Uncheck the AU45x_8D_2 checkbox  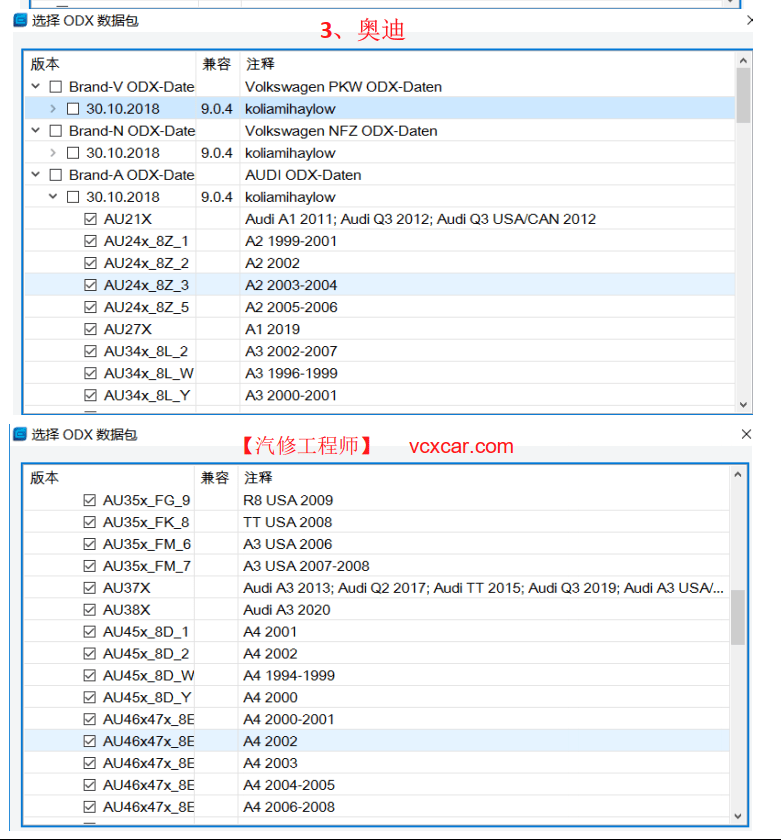click(89, 654)
